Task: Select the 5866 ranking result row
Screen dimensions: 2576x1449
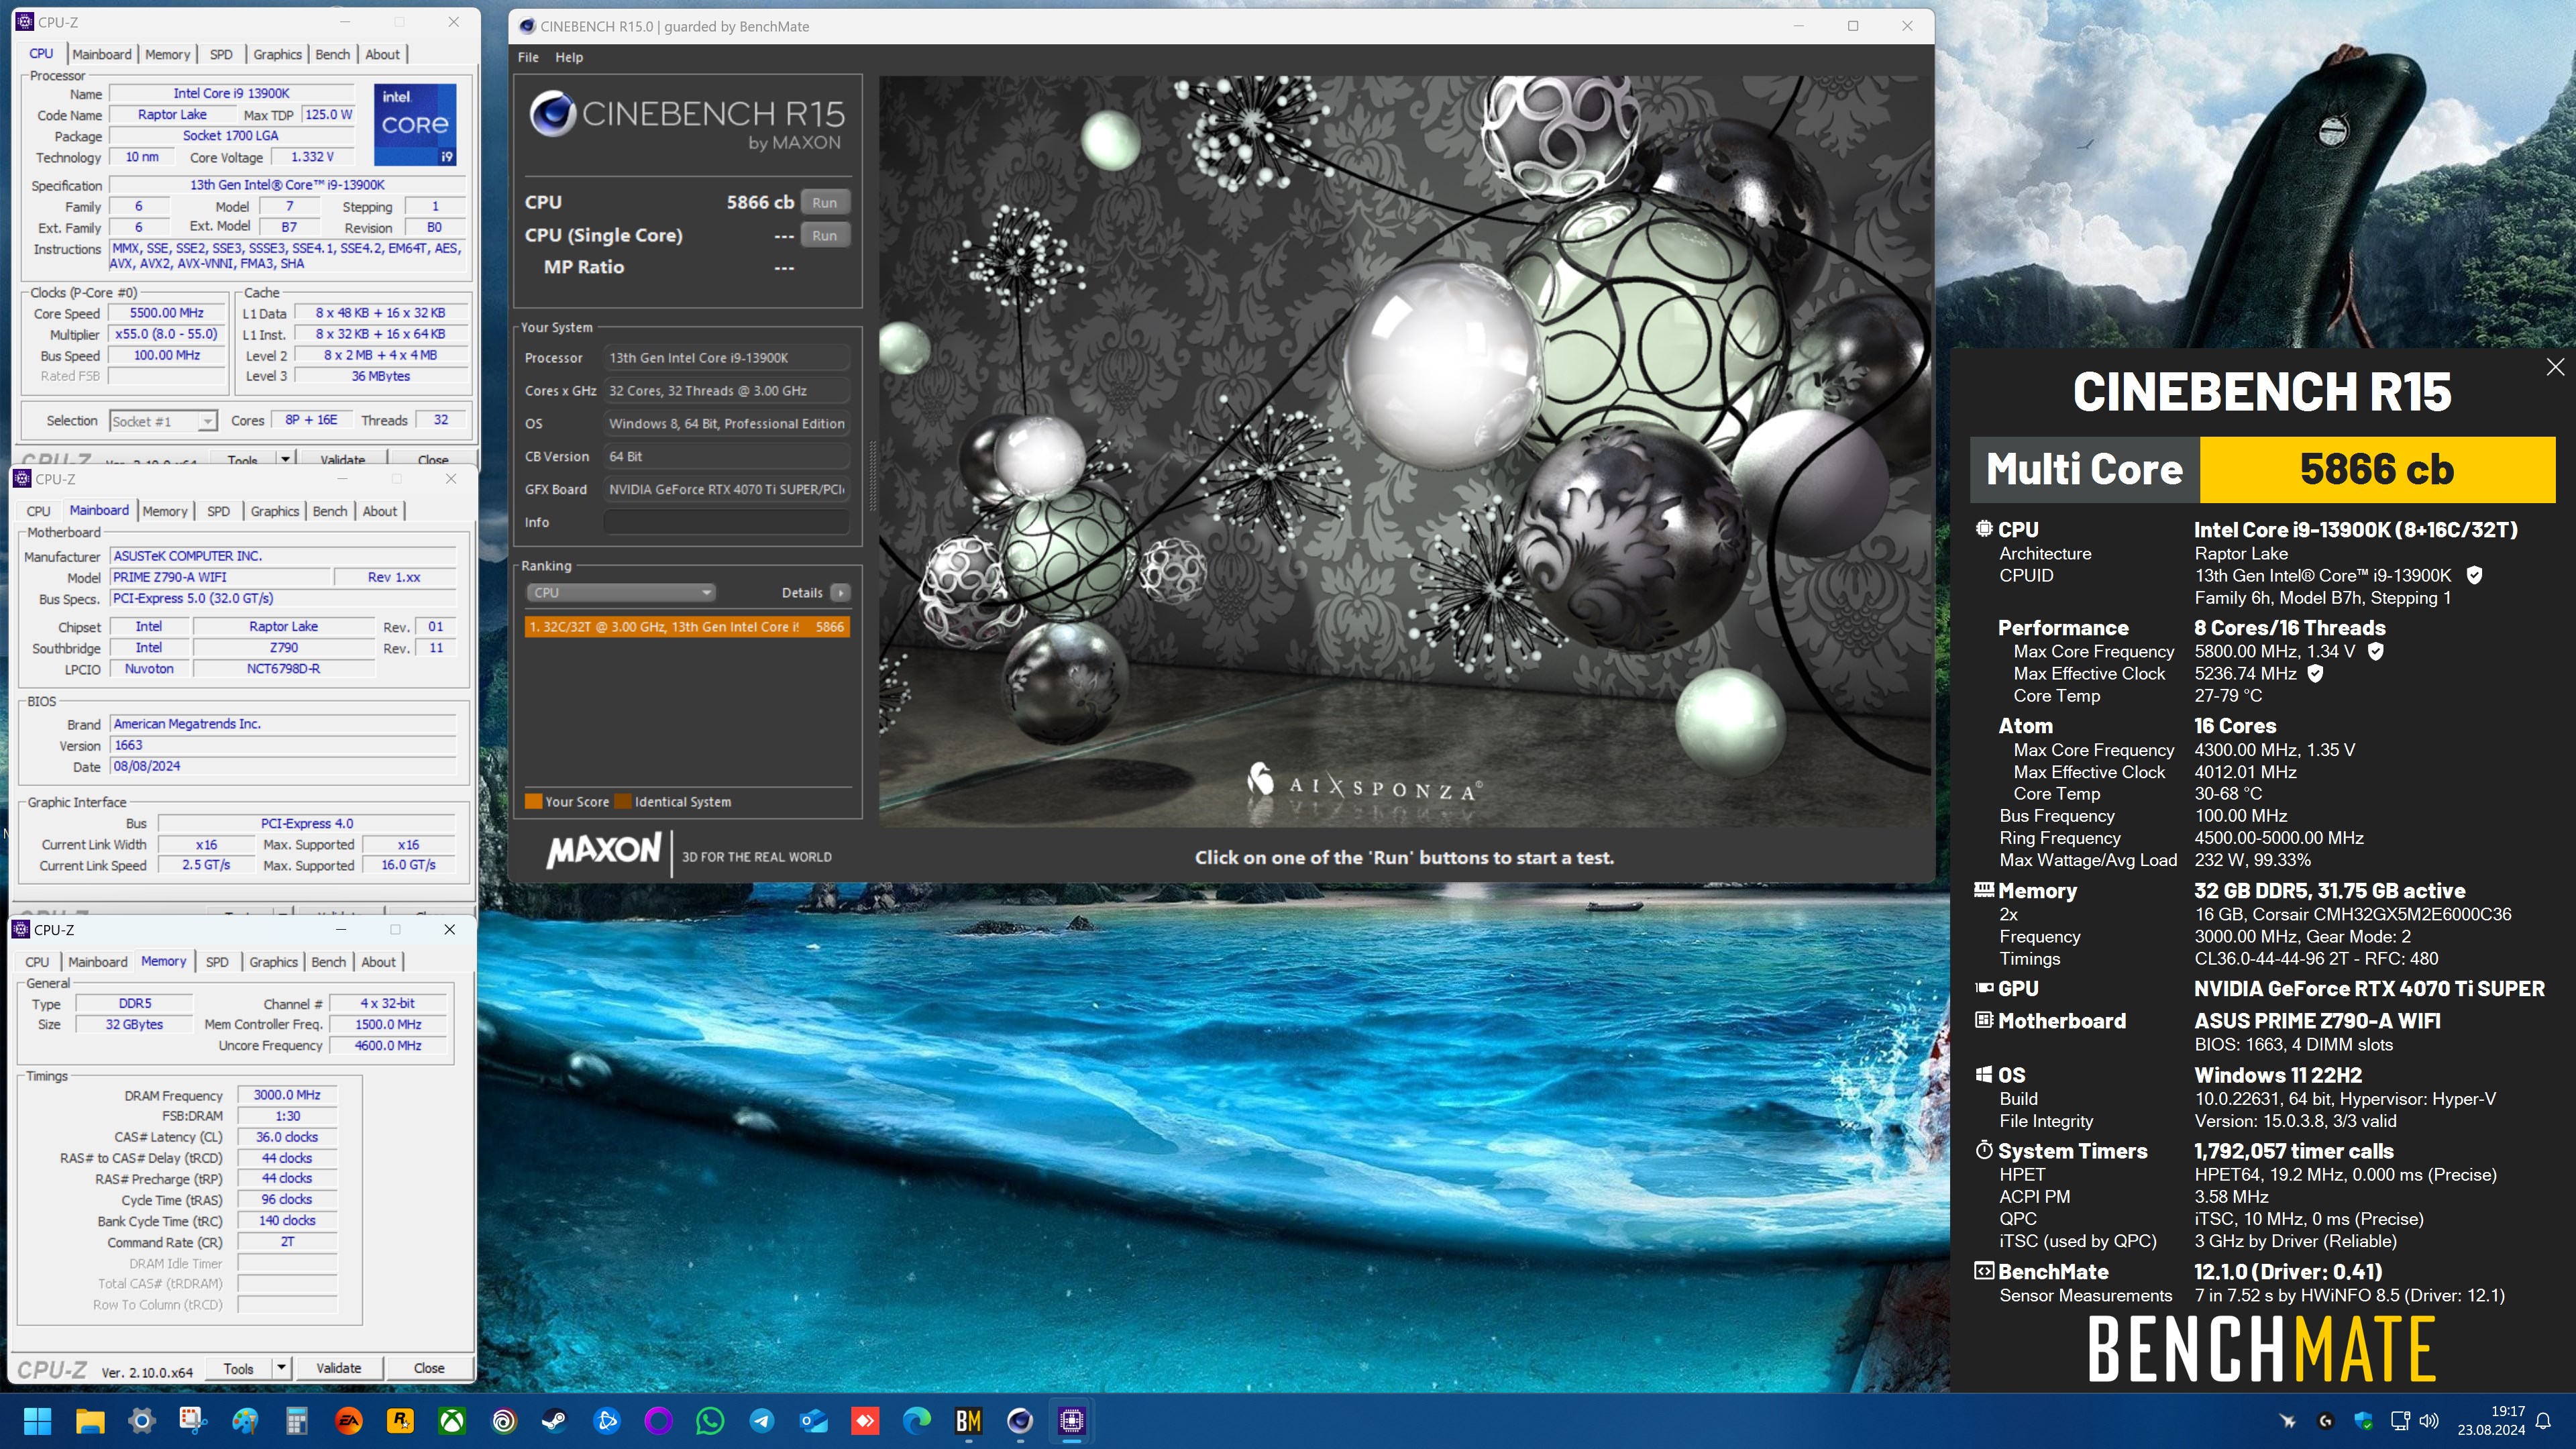Action: pos(687,626)
